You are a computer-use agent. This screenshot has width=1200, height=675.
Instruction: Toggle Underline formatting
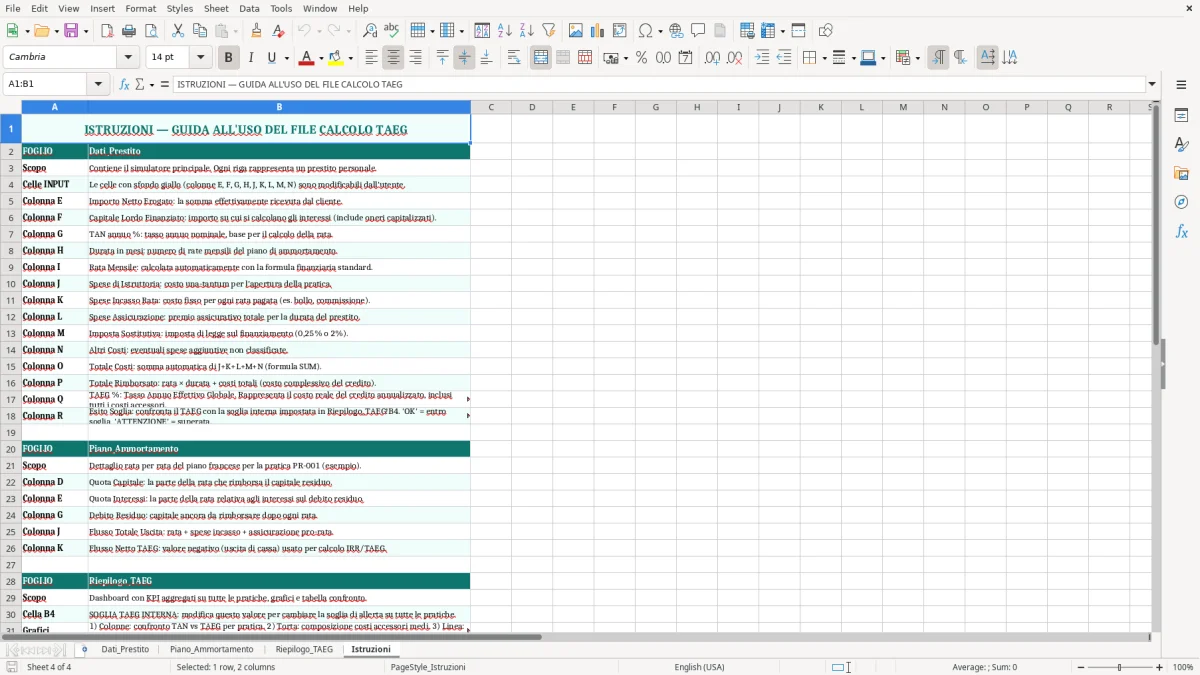(x=272, y=58)
